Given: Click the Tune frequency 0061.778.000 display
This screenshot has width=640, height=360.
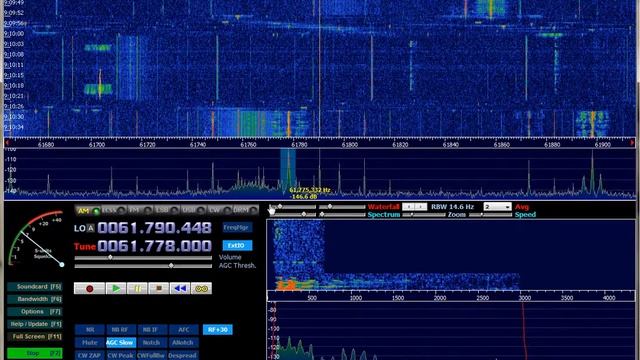Looking at the screenshot, I should (x=155, y=246).
